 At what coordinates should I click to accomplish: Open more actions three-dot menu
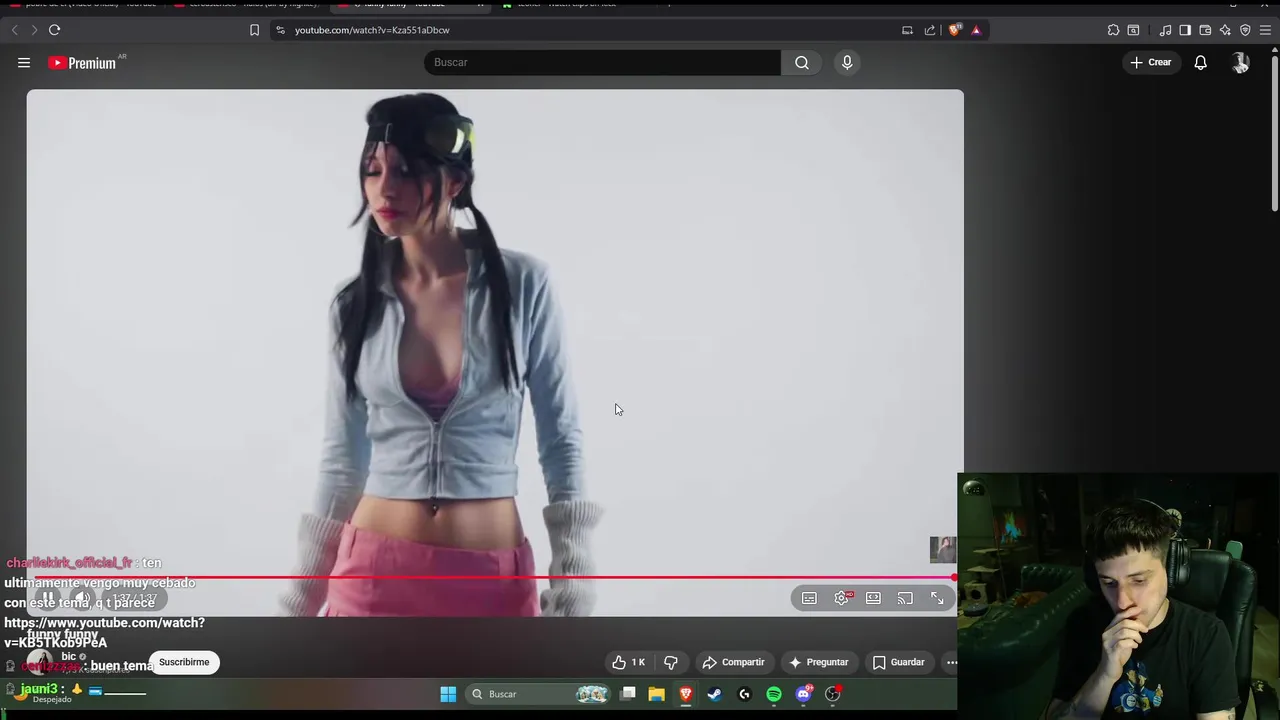[951, 662]
